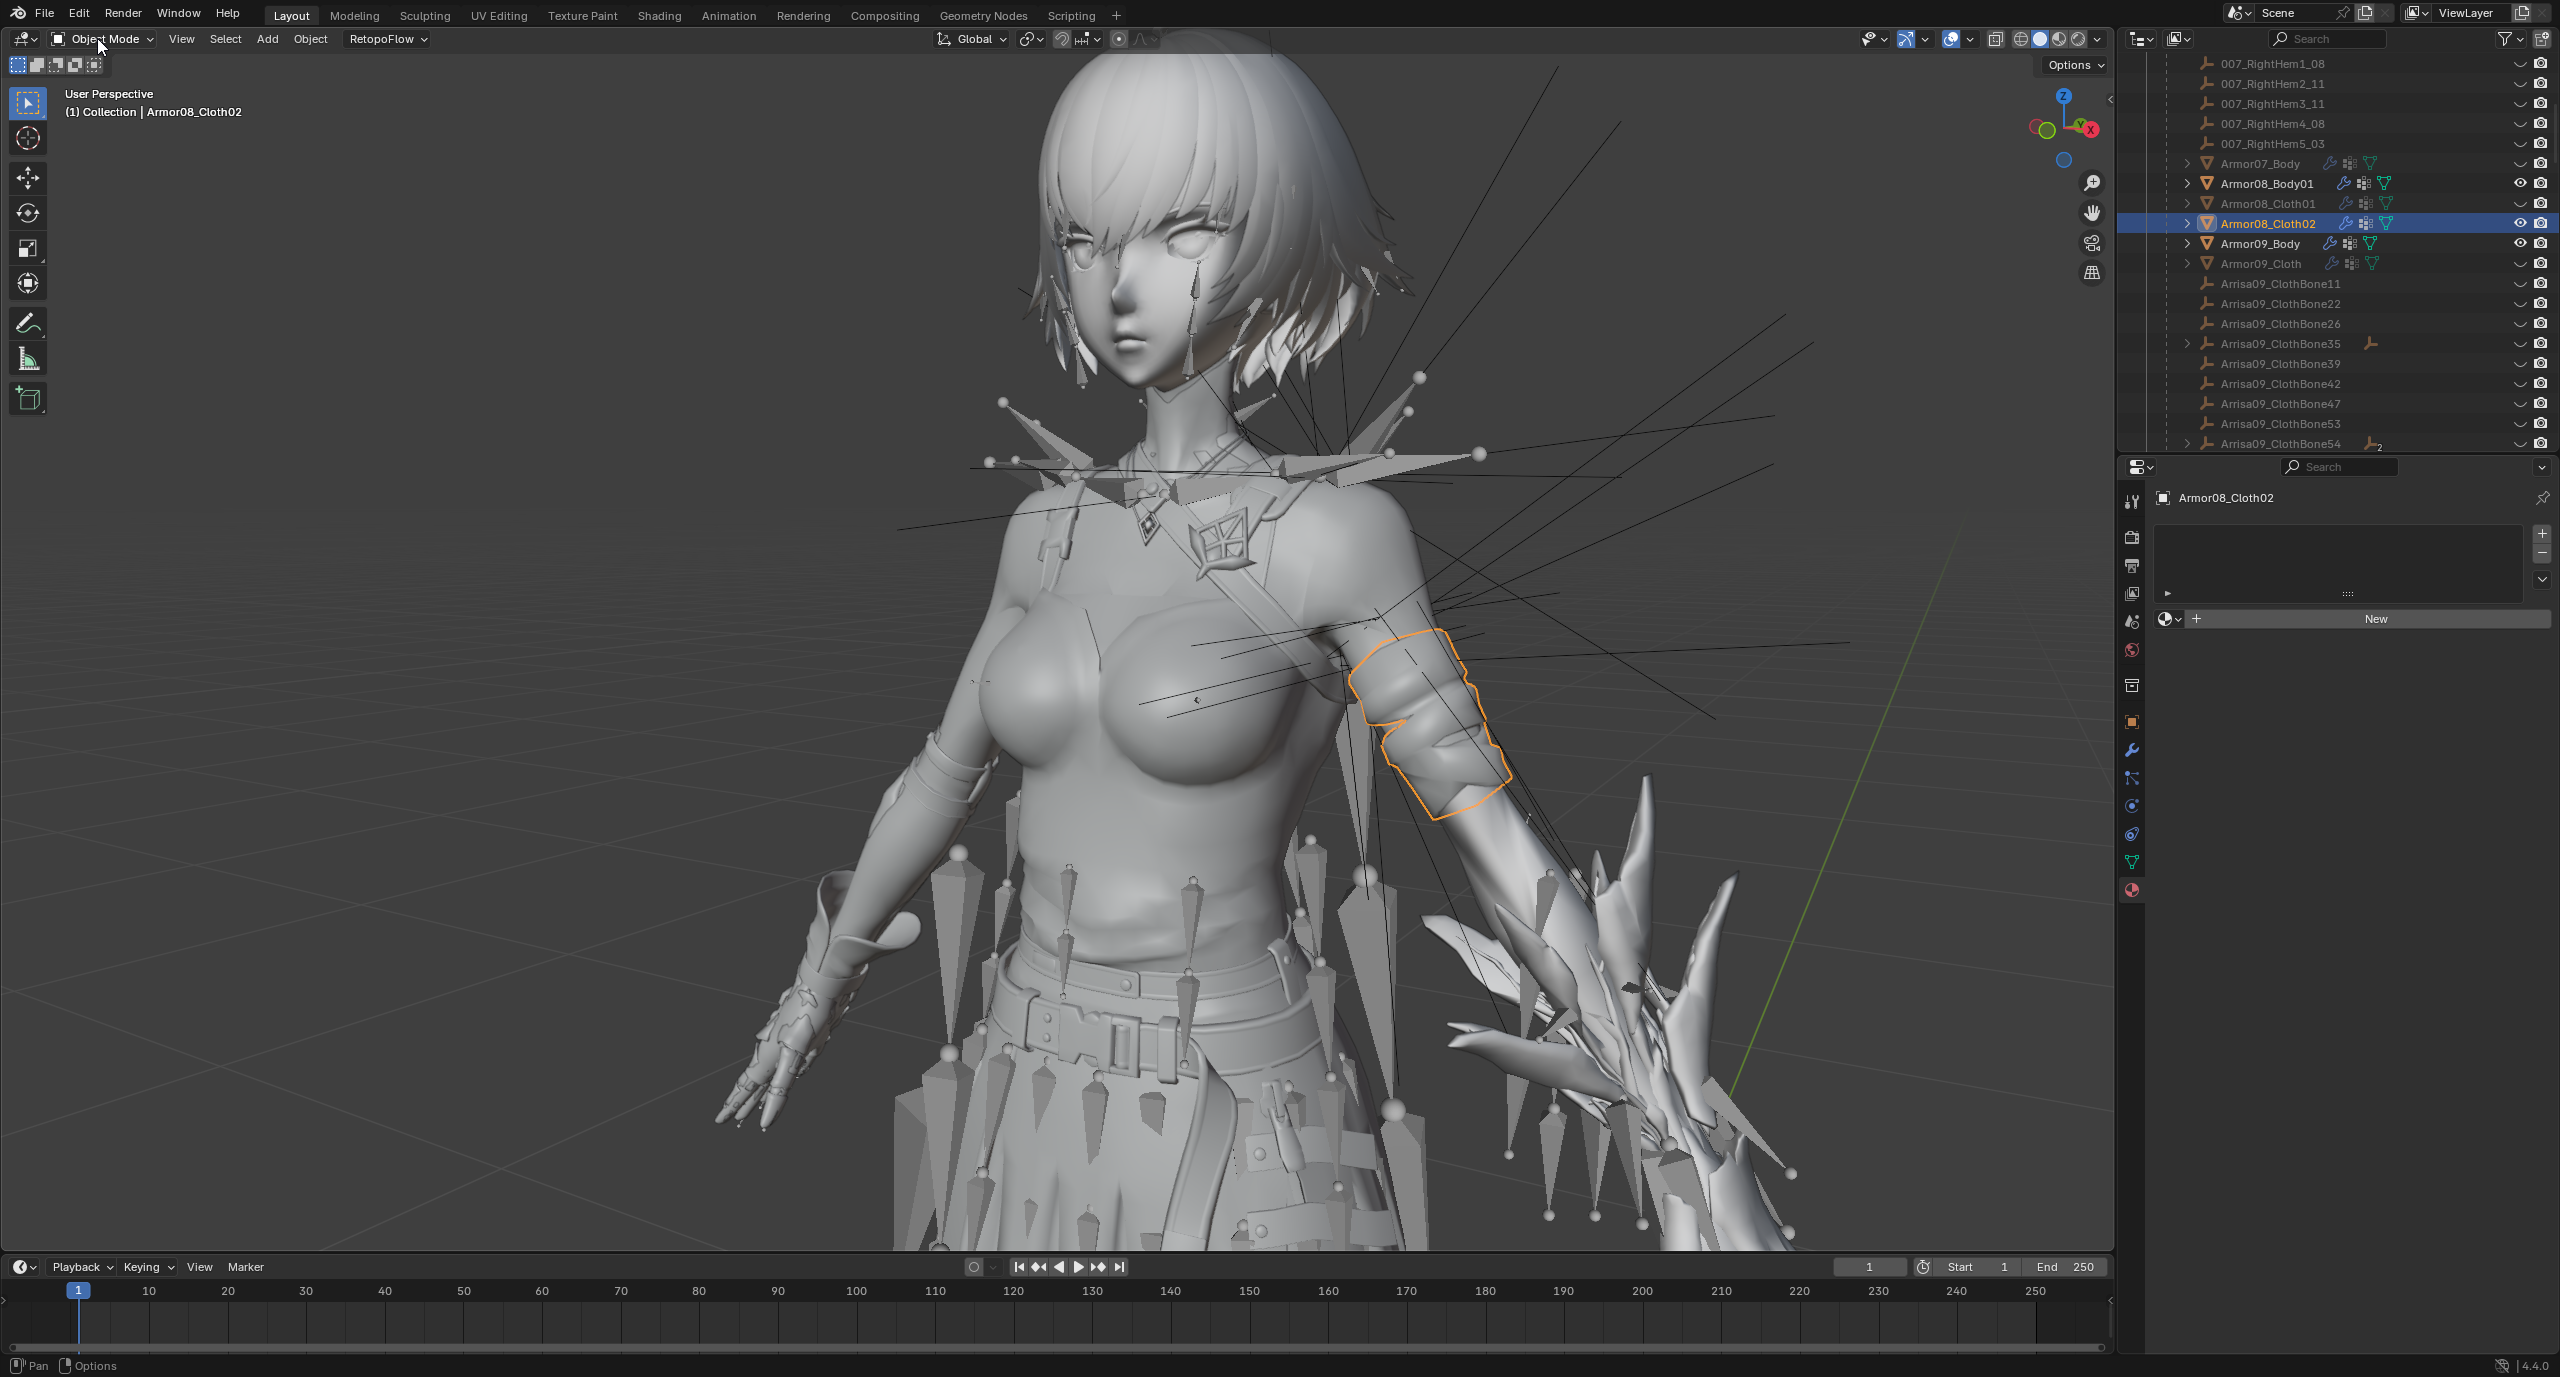Activate the Select Box tool
The image size is (2560, 1377).
tap(28, 103)
